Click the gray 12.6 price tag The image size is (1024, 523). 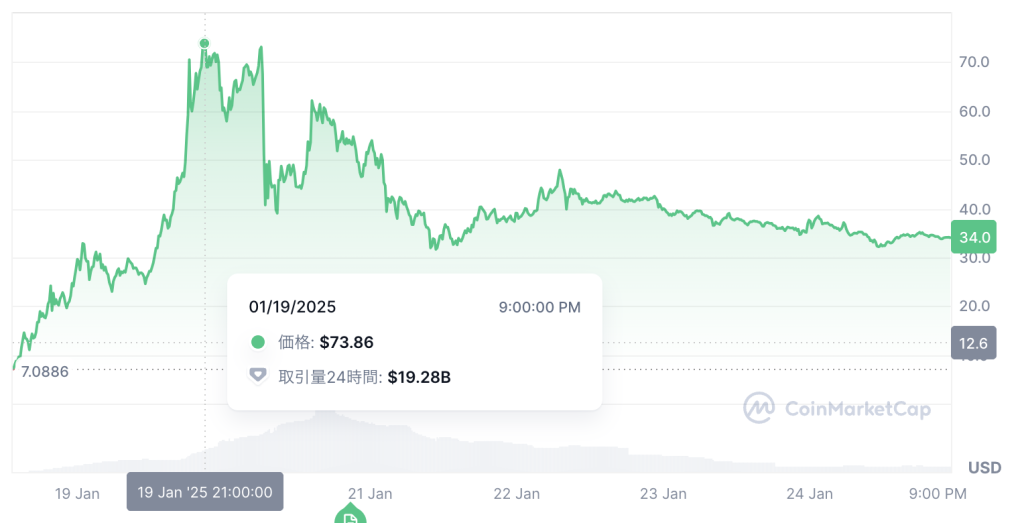974,343
